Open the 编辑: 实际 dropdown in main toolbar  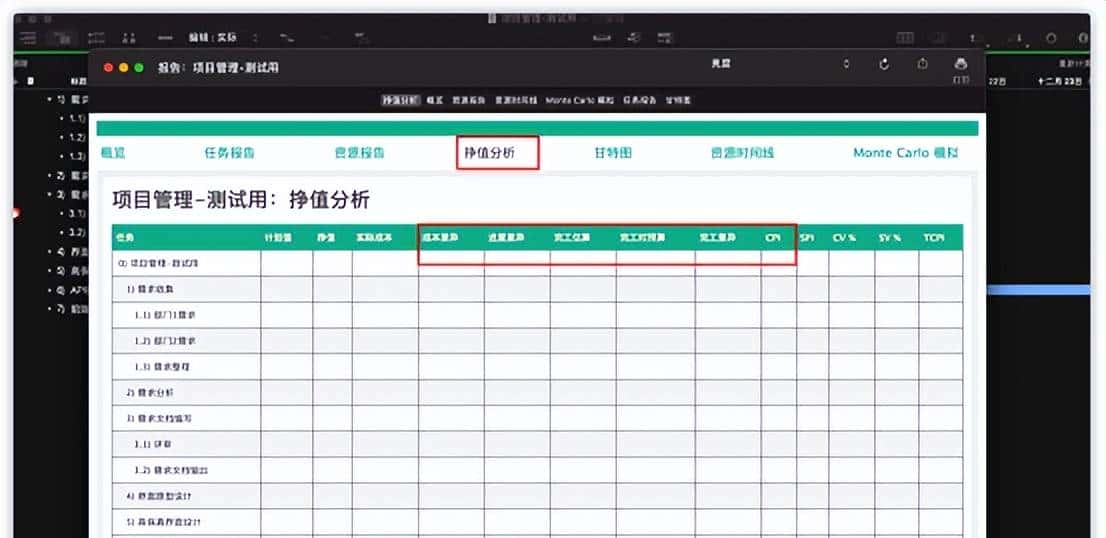click(x=222, y=37)
